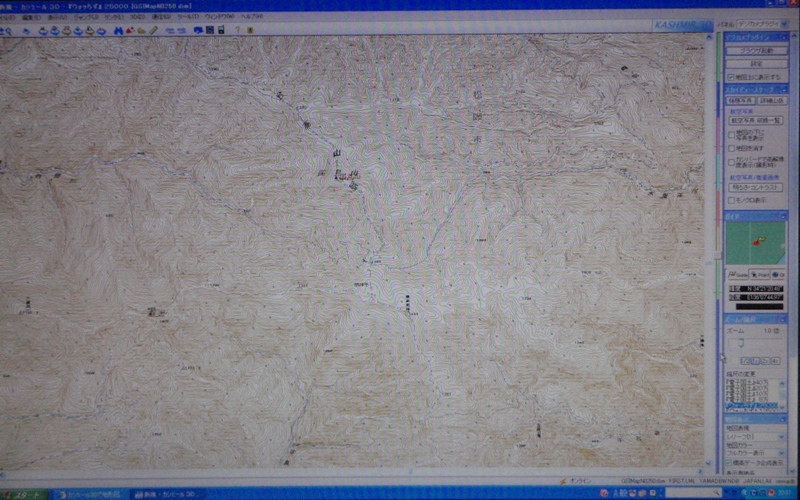Enable 地図の下に写真を表示 checkbox
The width and height of the screenshot is (800, 500).
pos(732,134)
